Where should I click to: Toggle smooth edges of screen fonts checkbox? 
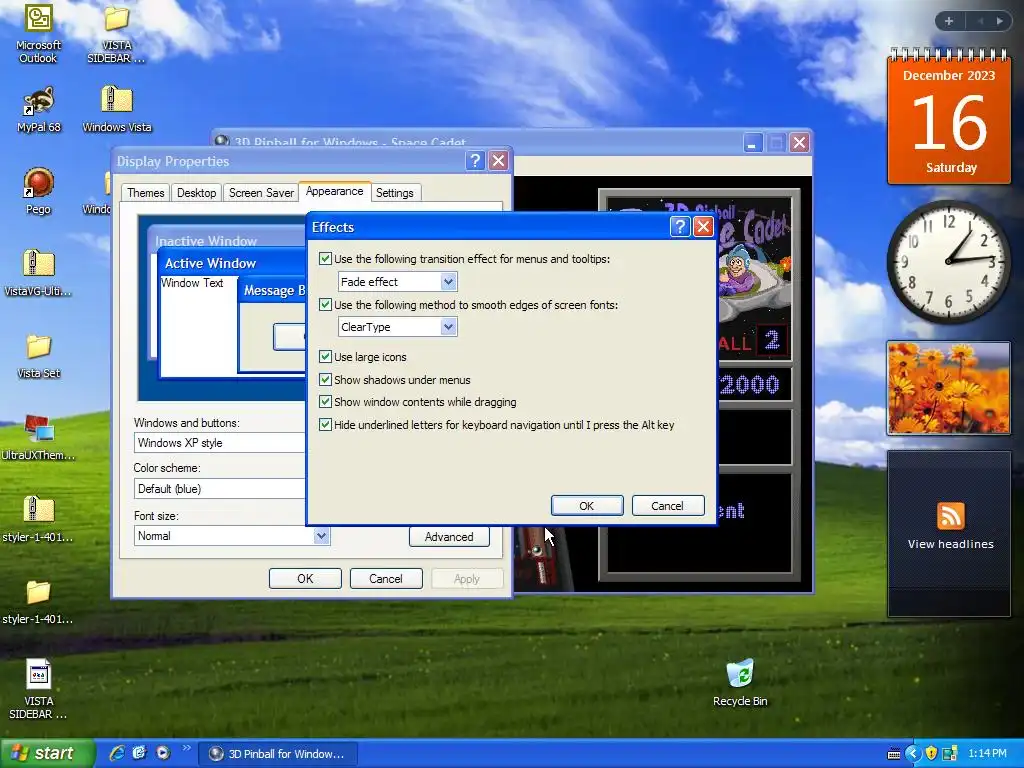[325, 304]
